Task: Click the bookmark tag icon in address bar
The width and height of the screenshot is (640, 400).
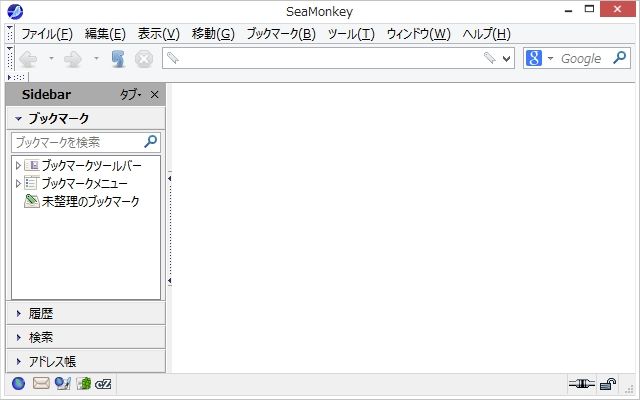Action: [x=489, y=58]
